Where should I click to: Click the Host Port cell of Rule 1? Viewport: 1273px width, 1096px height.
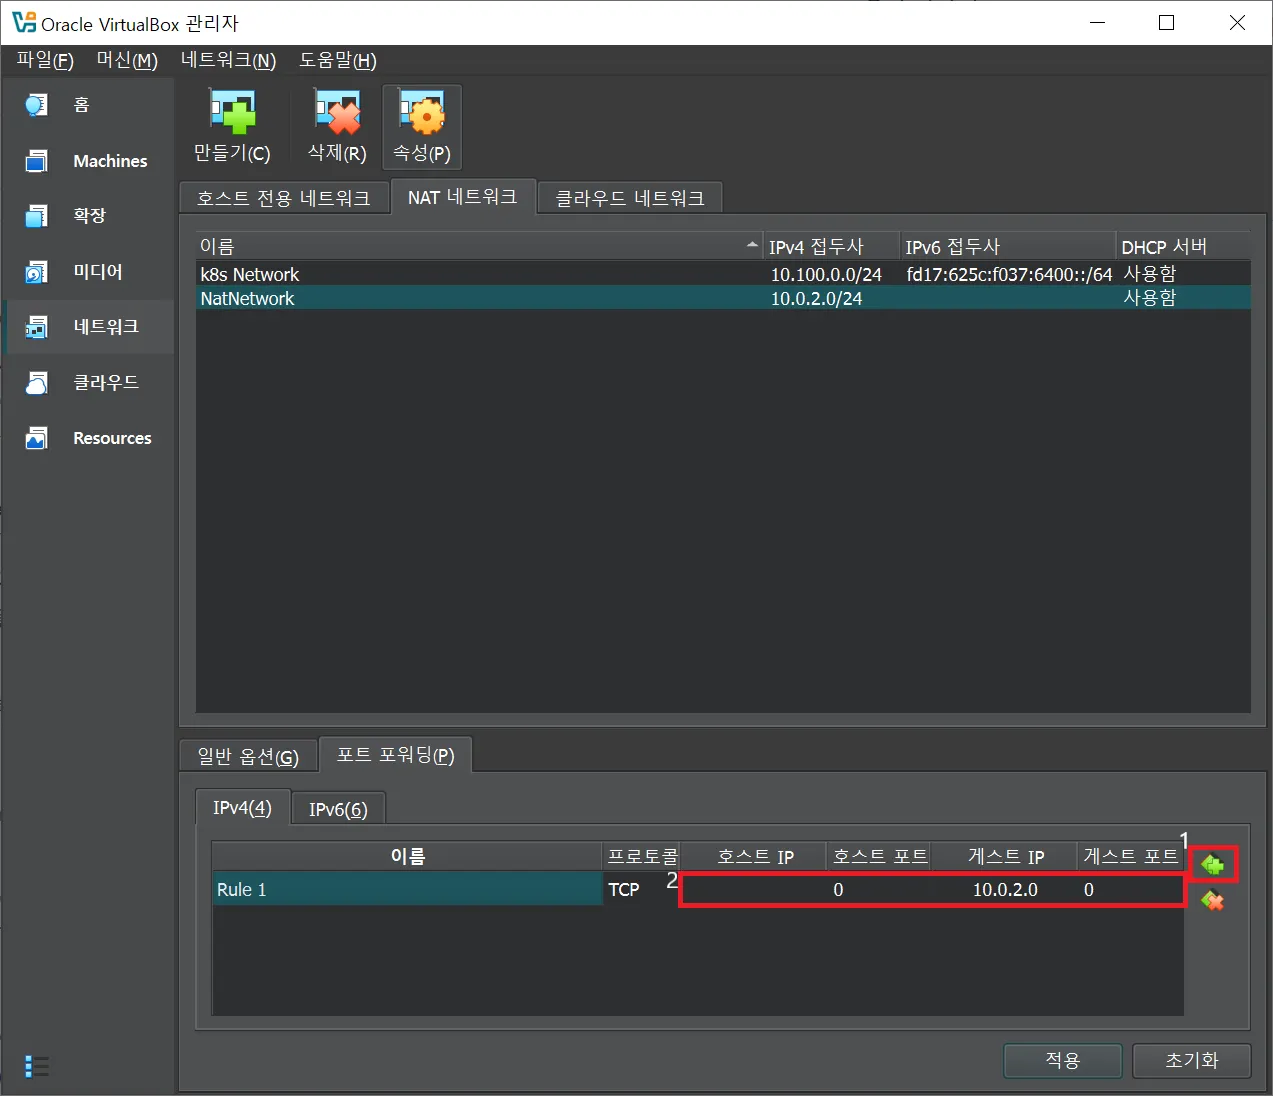pyautogui.click(x=879, y=889)
